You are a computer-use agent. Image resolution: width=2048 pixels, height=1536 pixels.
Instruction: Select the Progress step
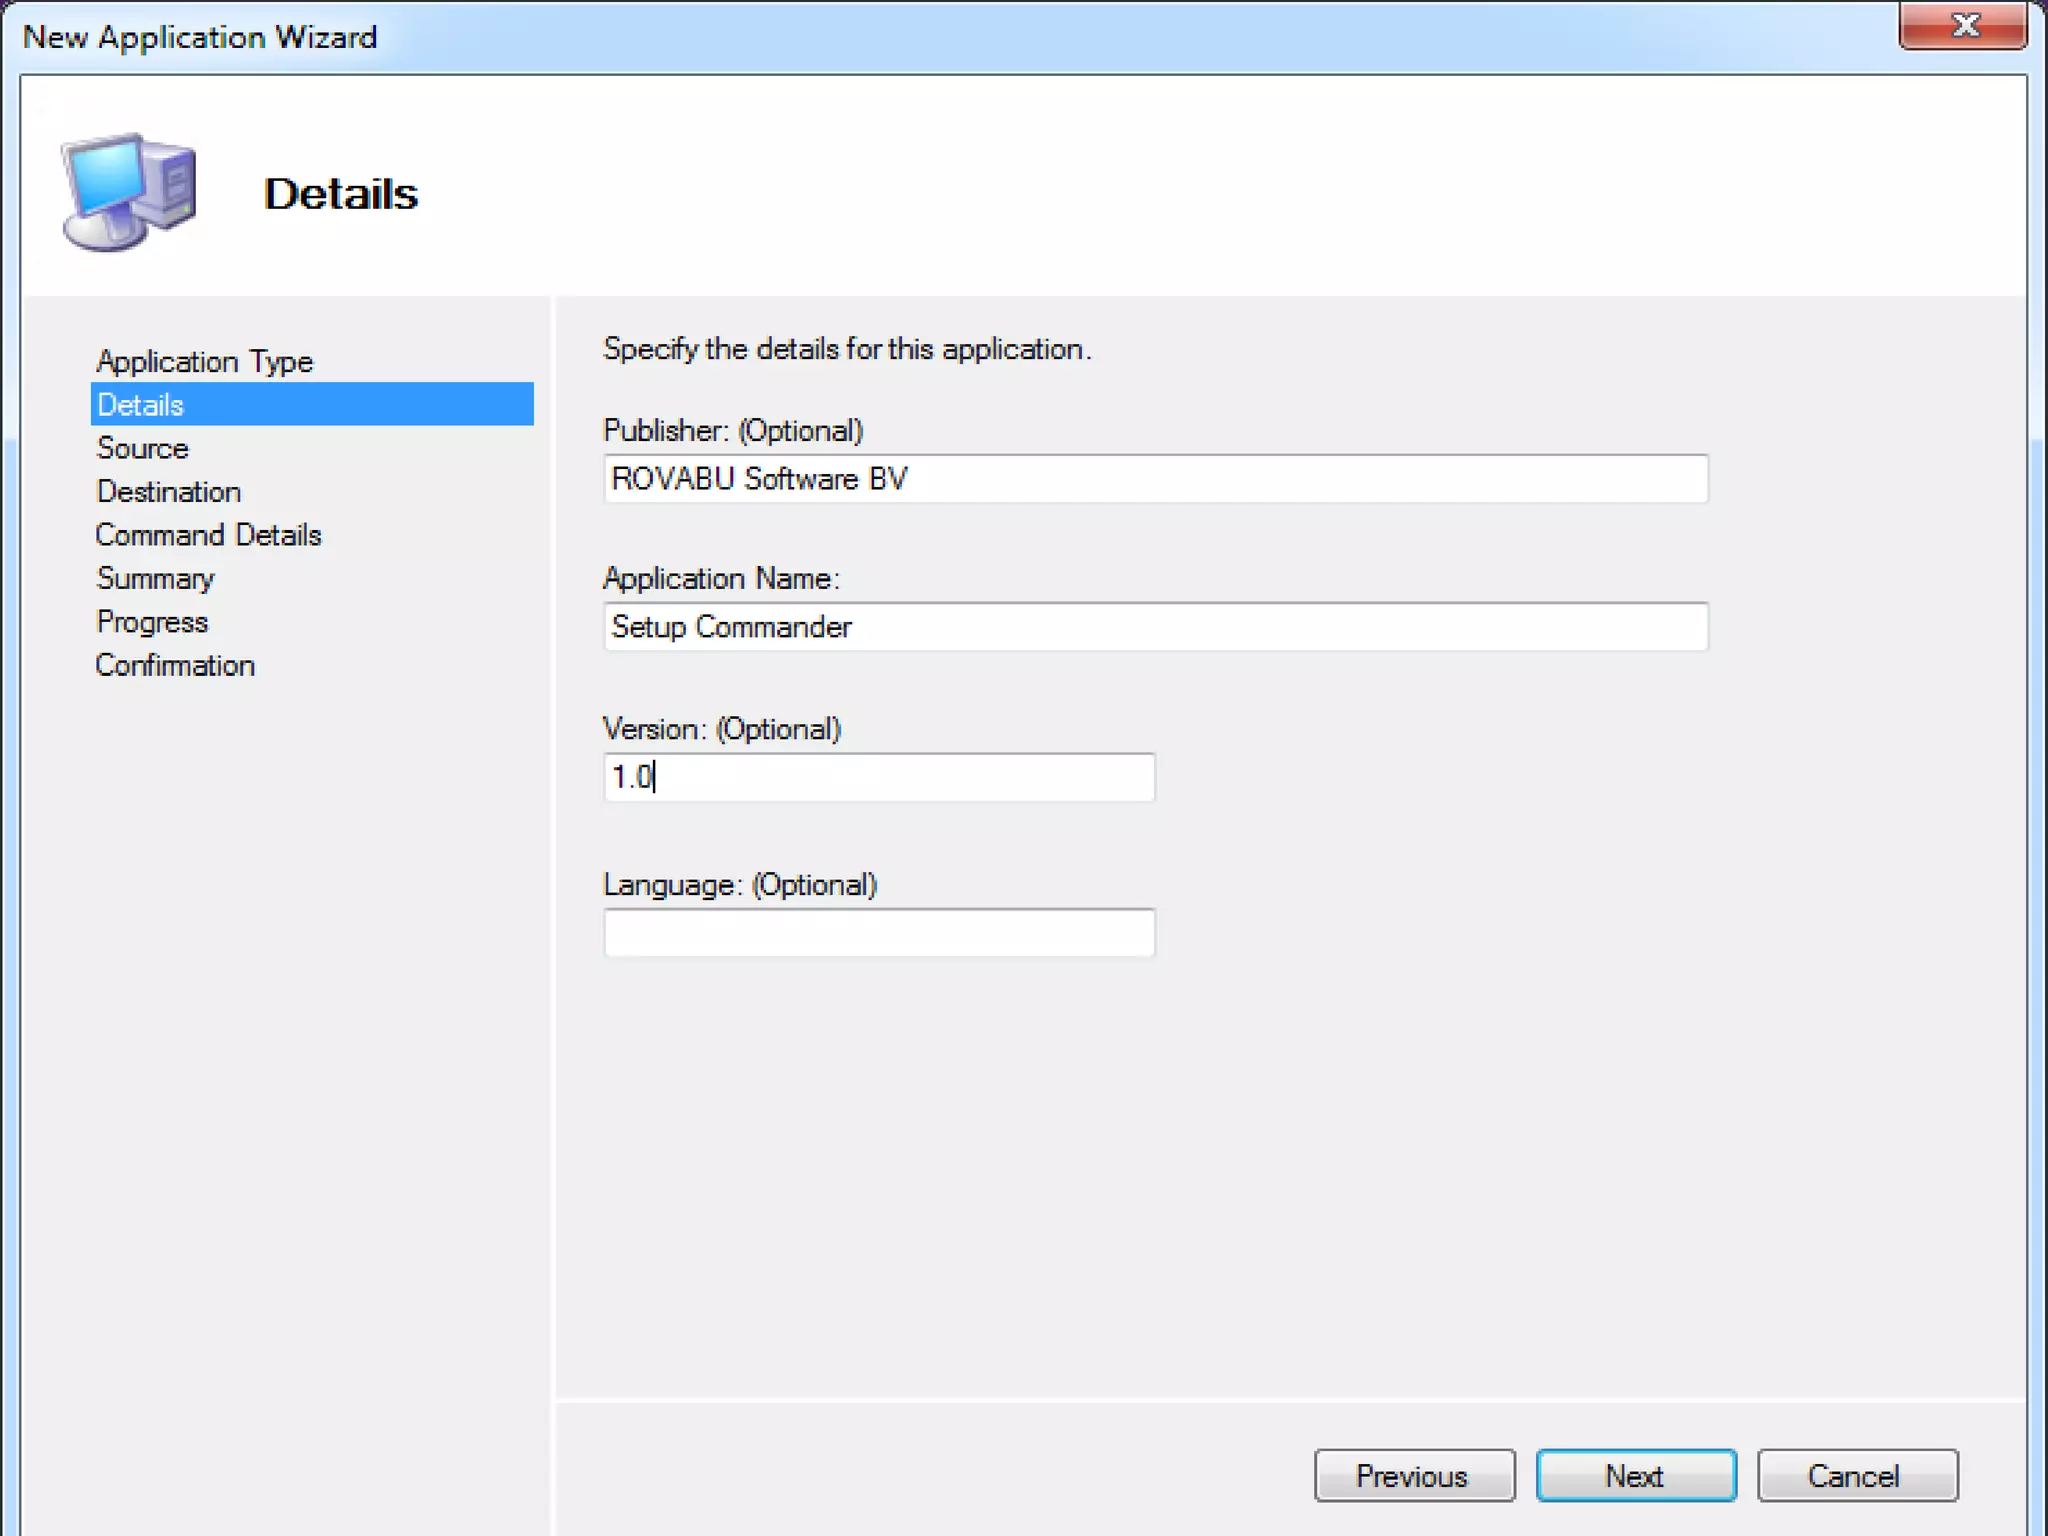[x=152, y=622]
